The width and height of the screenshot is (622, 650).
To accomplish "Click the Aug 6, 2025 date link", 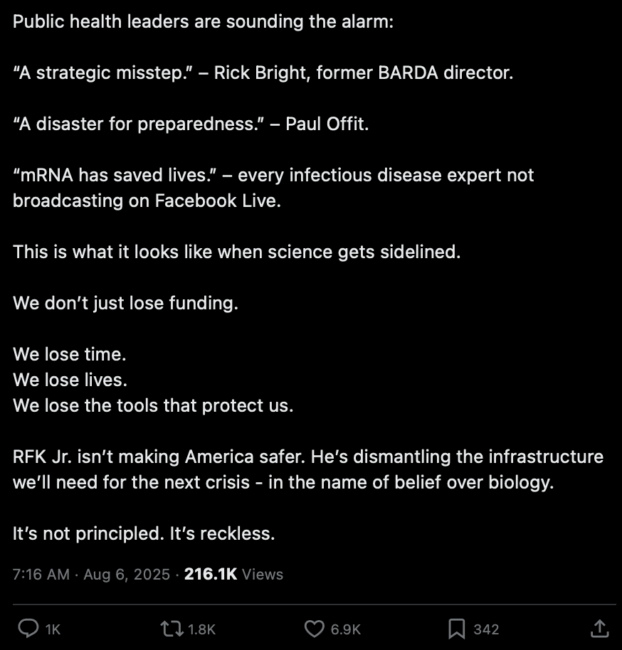I will tap(126, 575).
